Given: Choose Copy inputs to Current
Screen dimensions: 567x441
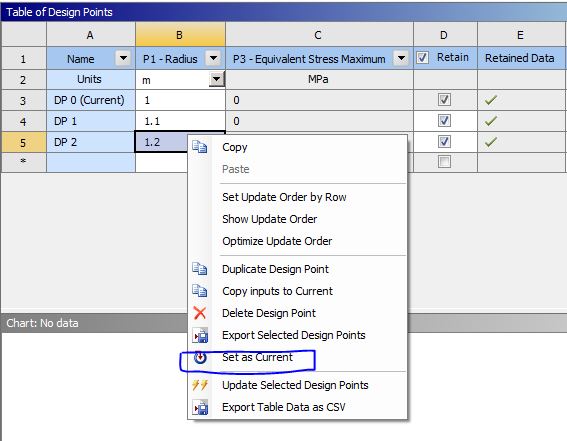Looking at the screenshot, I should (297, 291).
